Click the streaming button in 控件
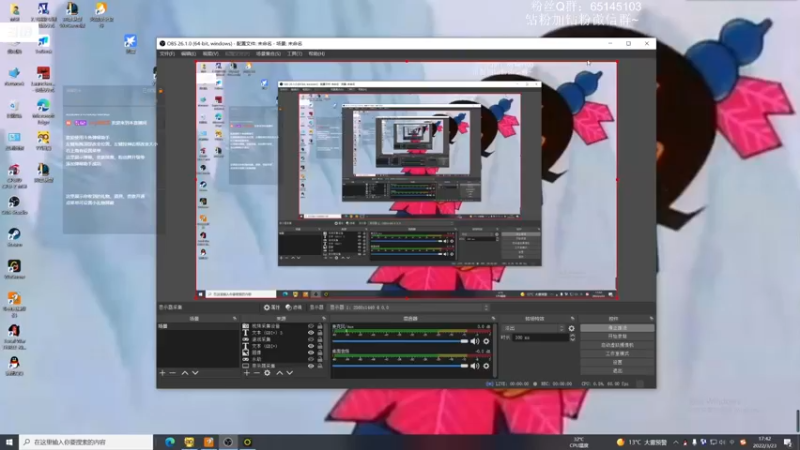800x450 pixels. pos(617,328)
